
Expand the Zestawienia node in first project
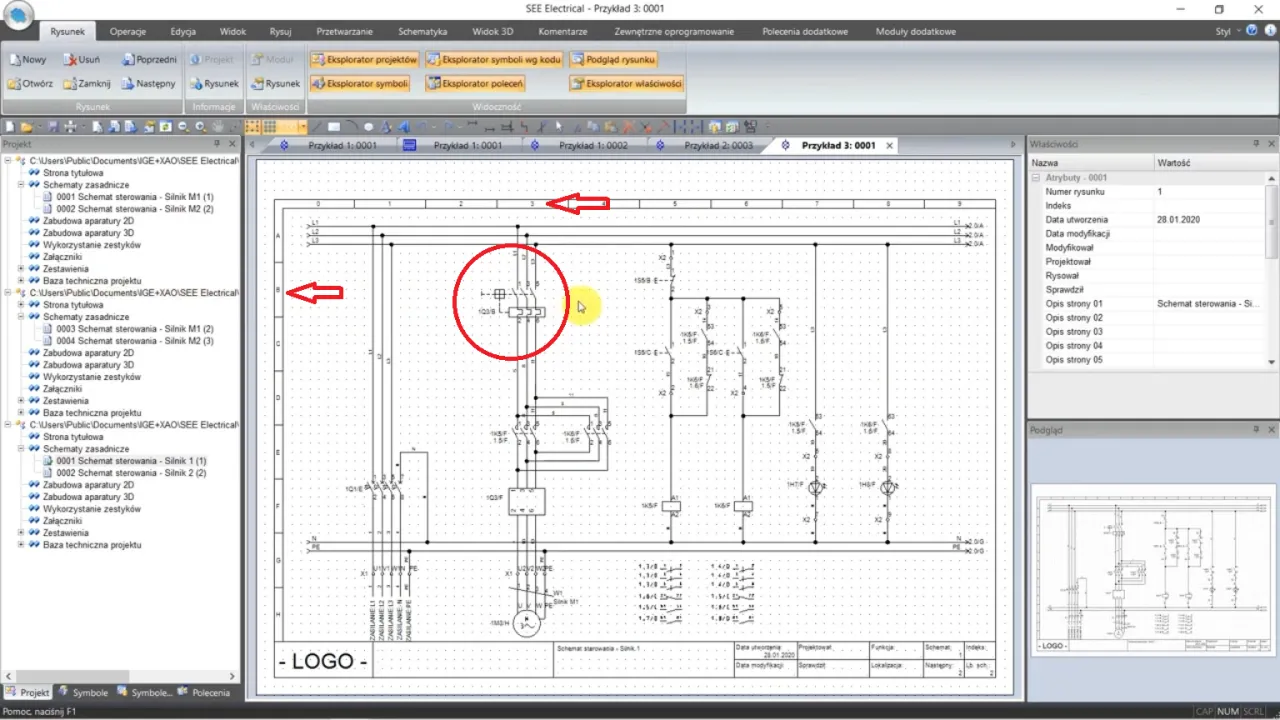click(21, 269)
